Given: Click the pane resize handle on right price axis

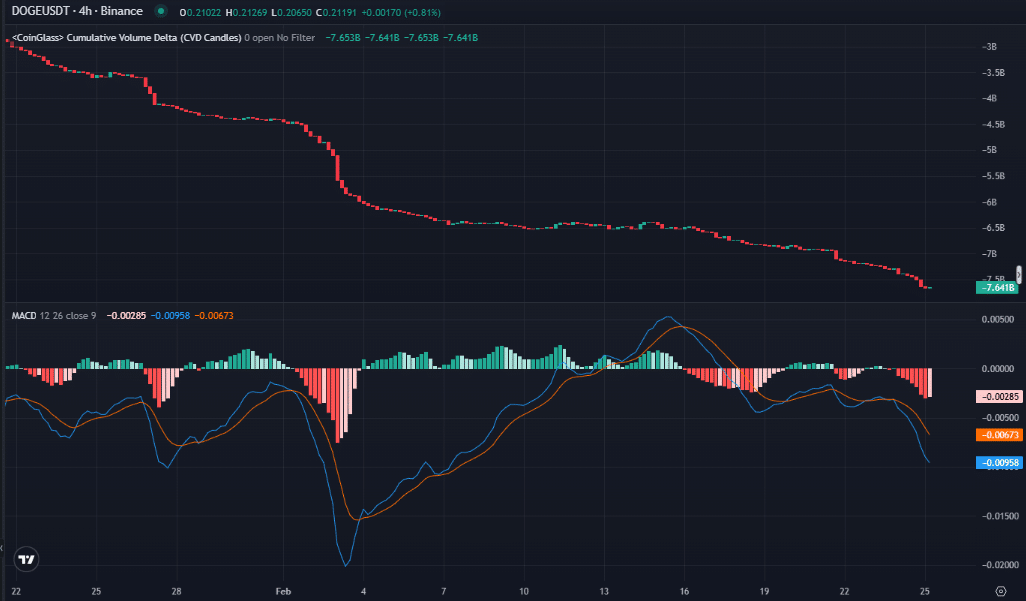Looking at the screenshot, I should tap(1019, 274).
